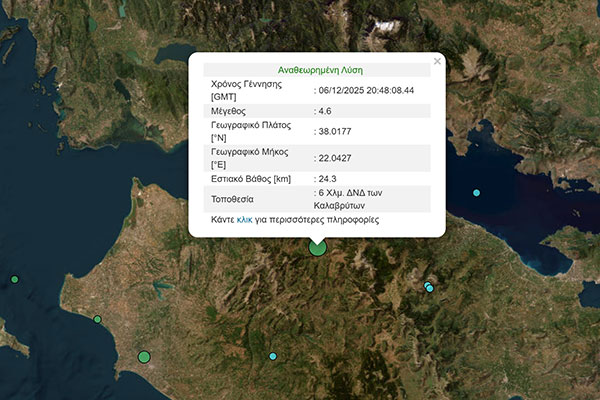
Task: Click the large green epicenter marker under the popup
Action: 318,247
